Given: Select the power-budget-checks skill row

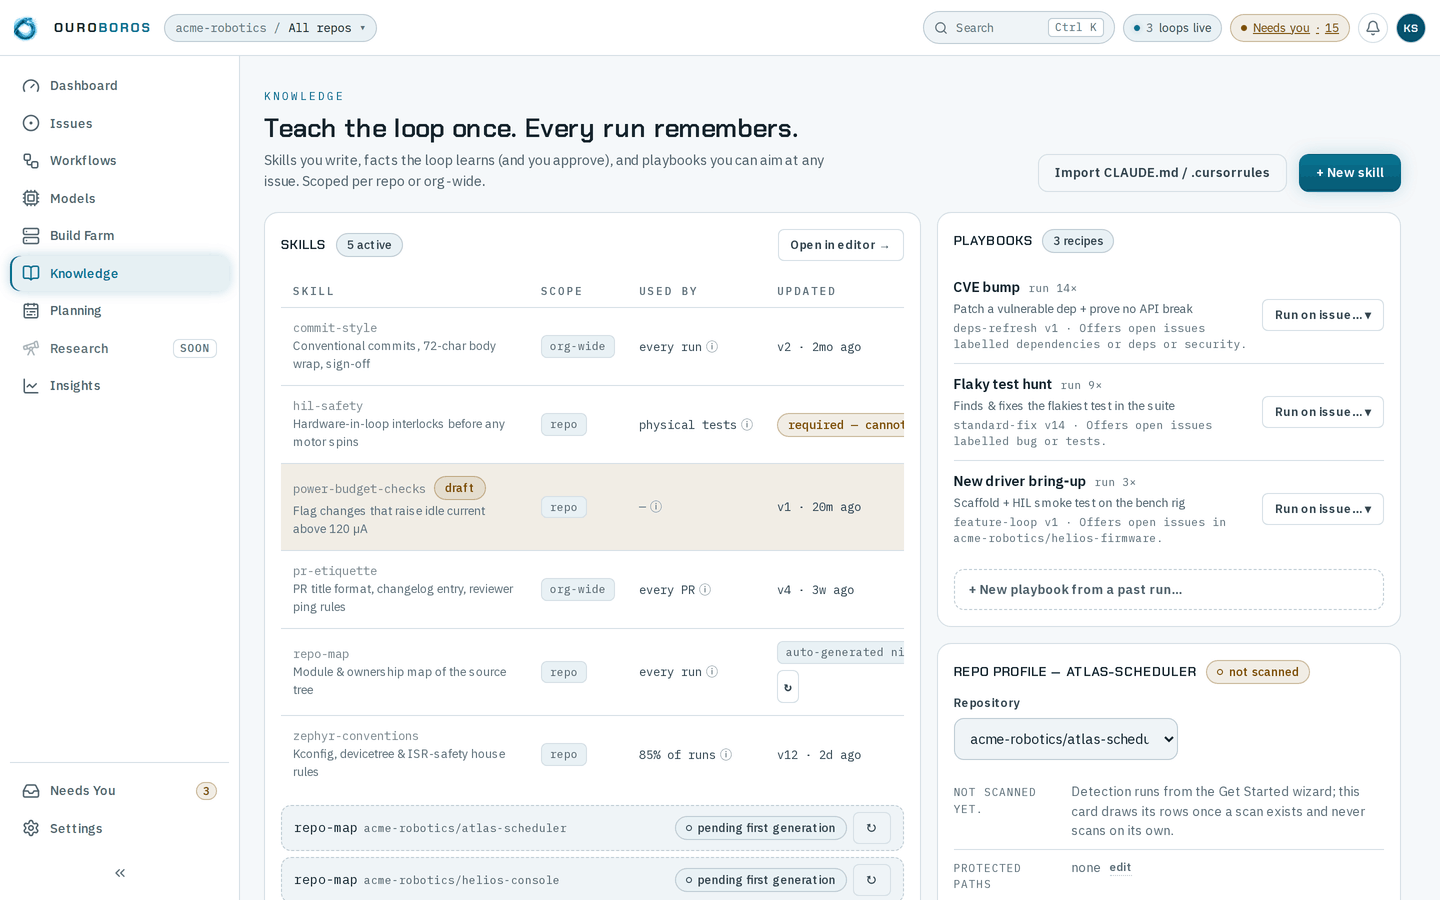Looking at the screenshot, I should (592, 507).
